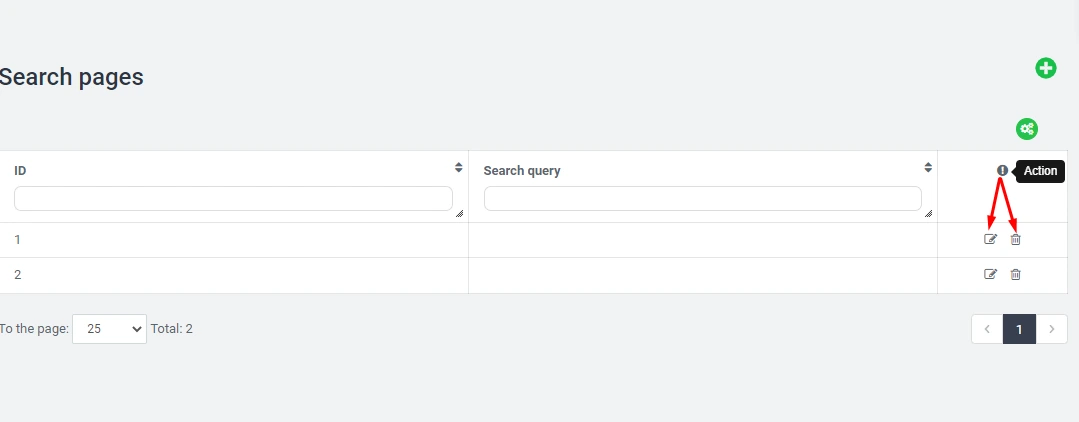The width and height of the screenshot is (1079, 422).
Task: Focus the ID filter input field
Action: (x=233, y=198)
